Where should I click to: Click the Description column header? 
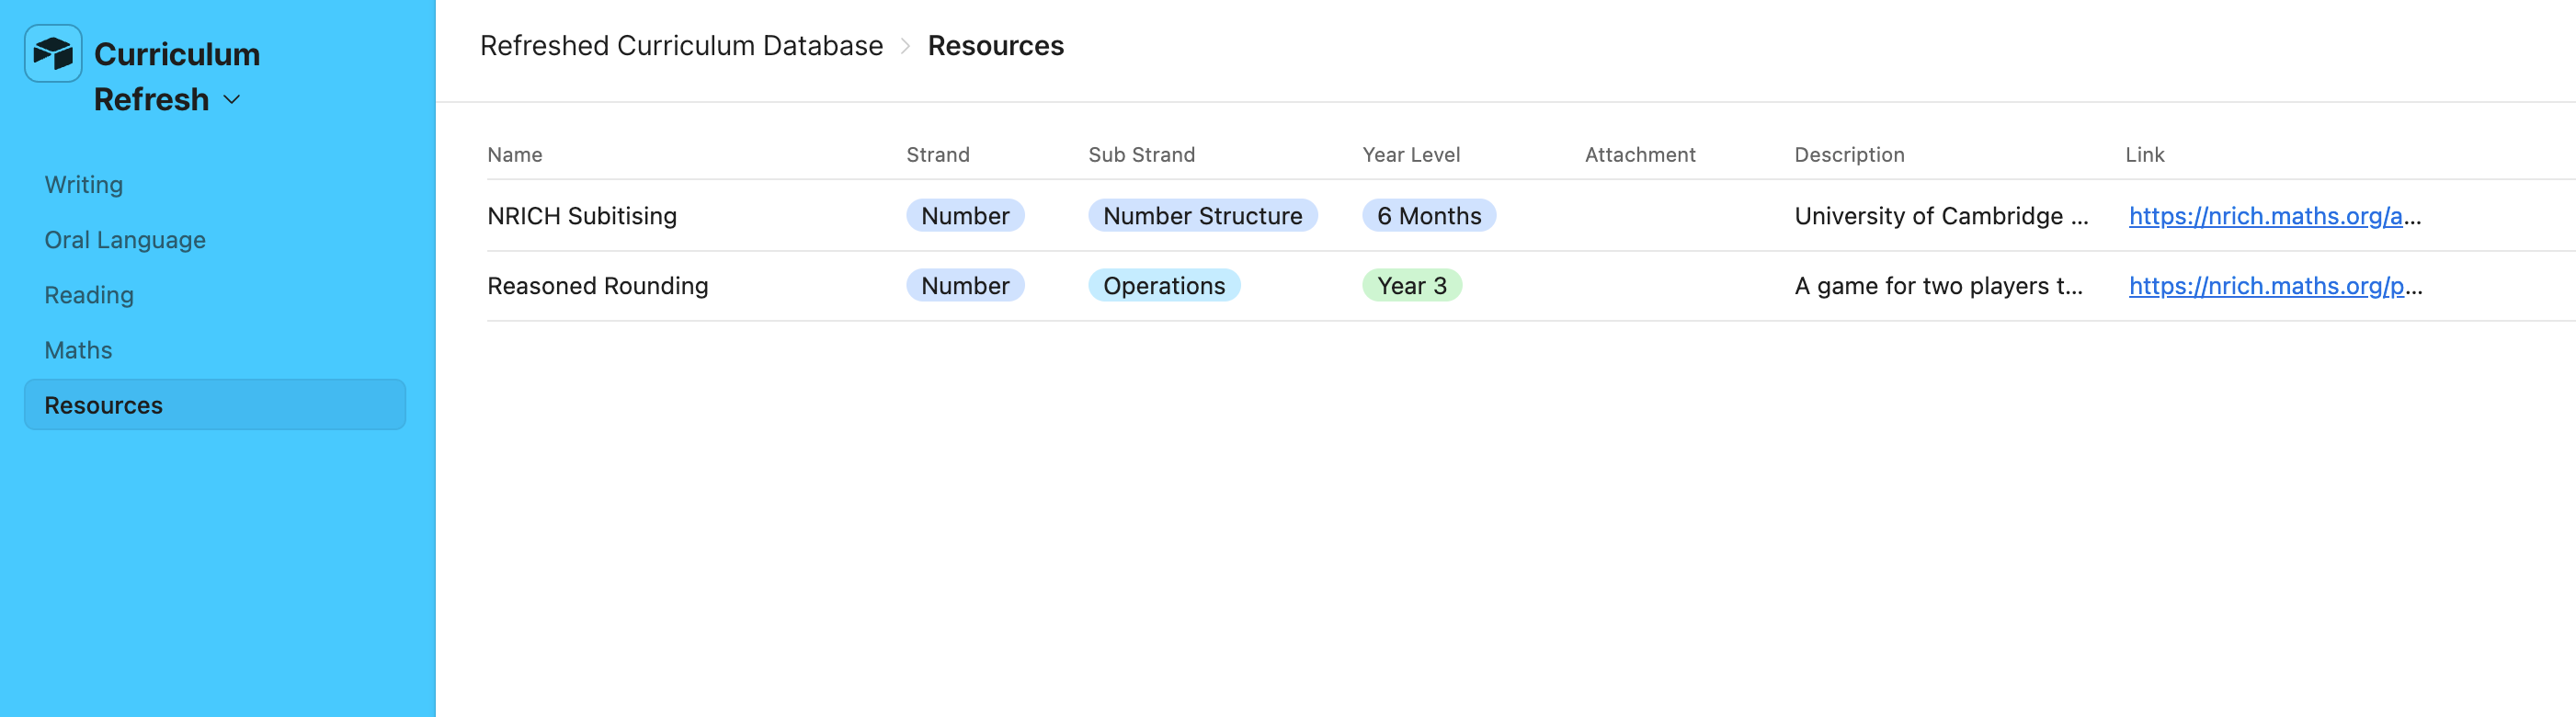[x=1849, y=155]
